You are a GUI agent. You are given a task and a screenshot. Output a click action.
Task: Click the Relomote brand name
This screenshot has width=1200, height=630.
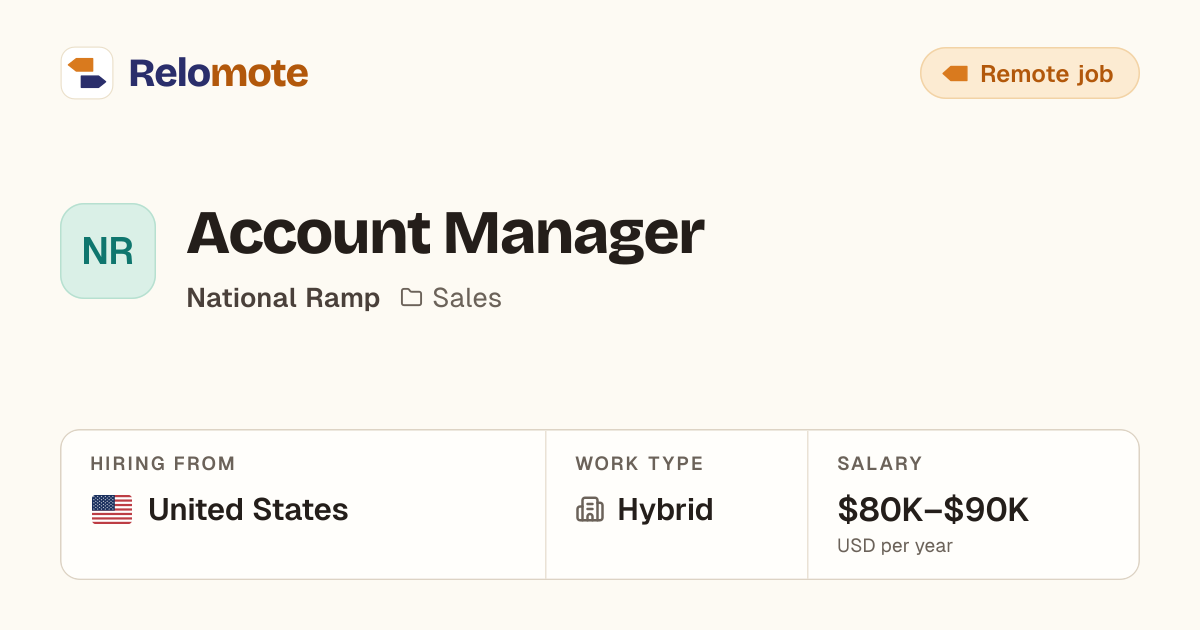218,73
